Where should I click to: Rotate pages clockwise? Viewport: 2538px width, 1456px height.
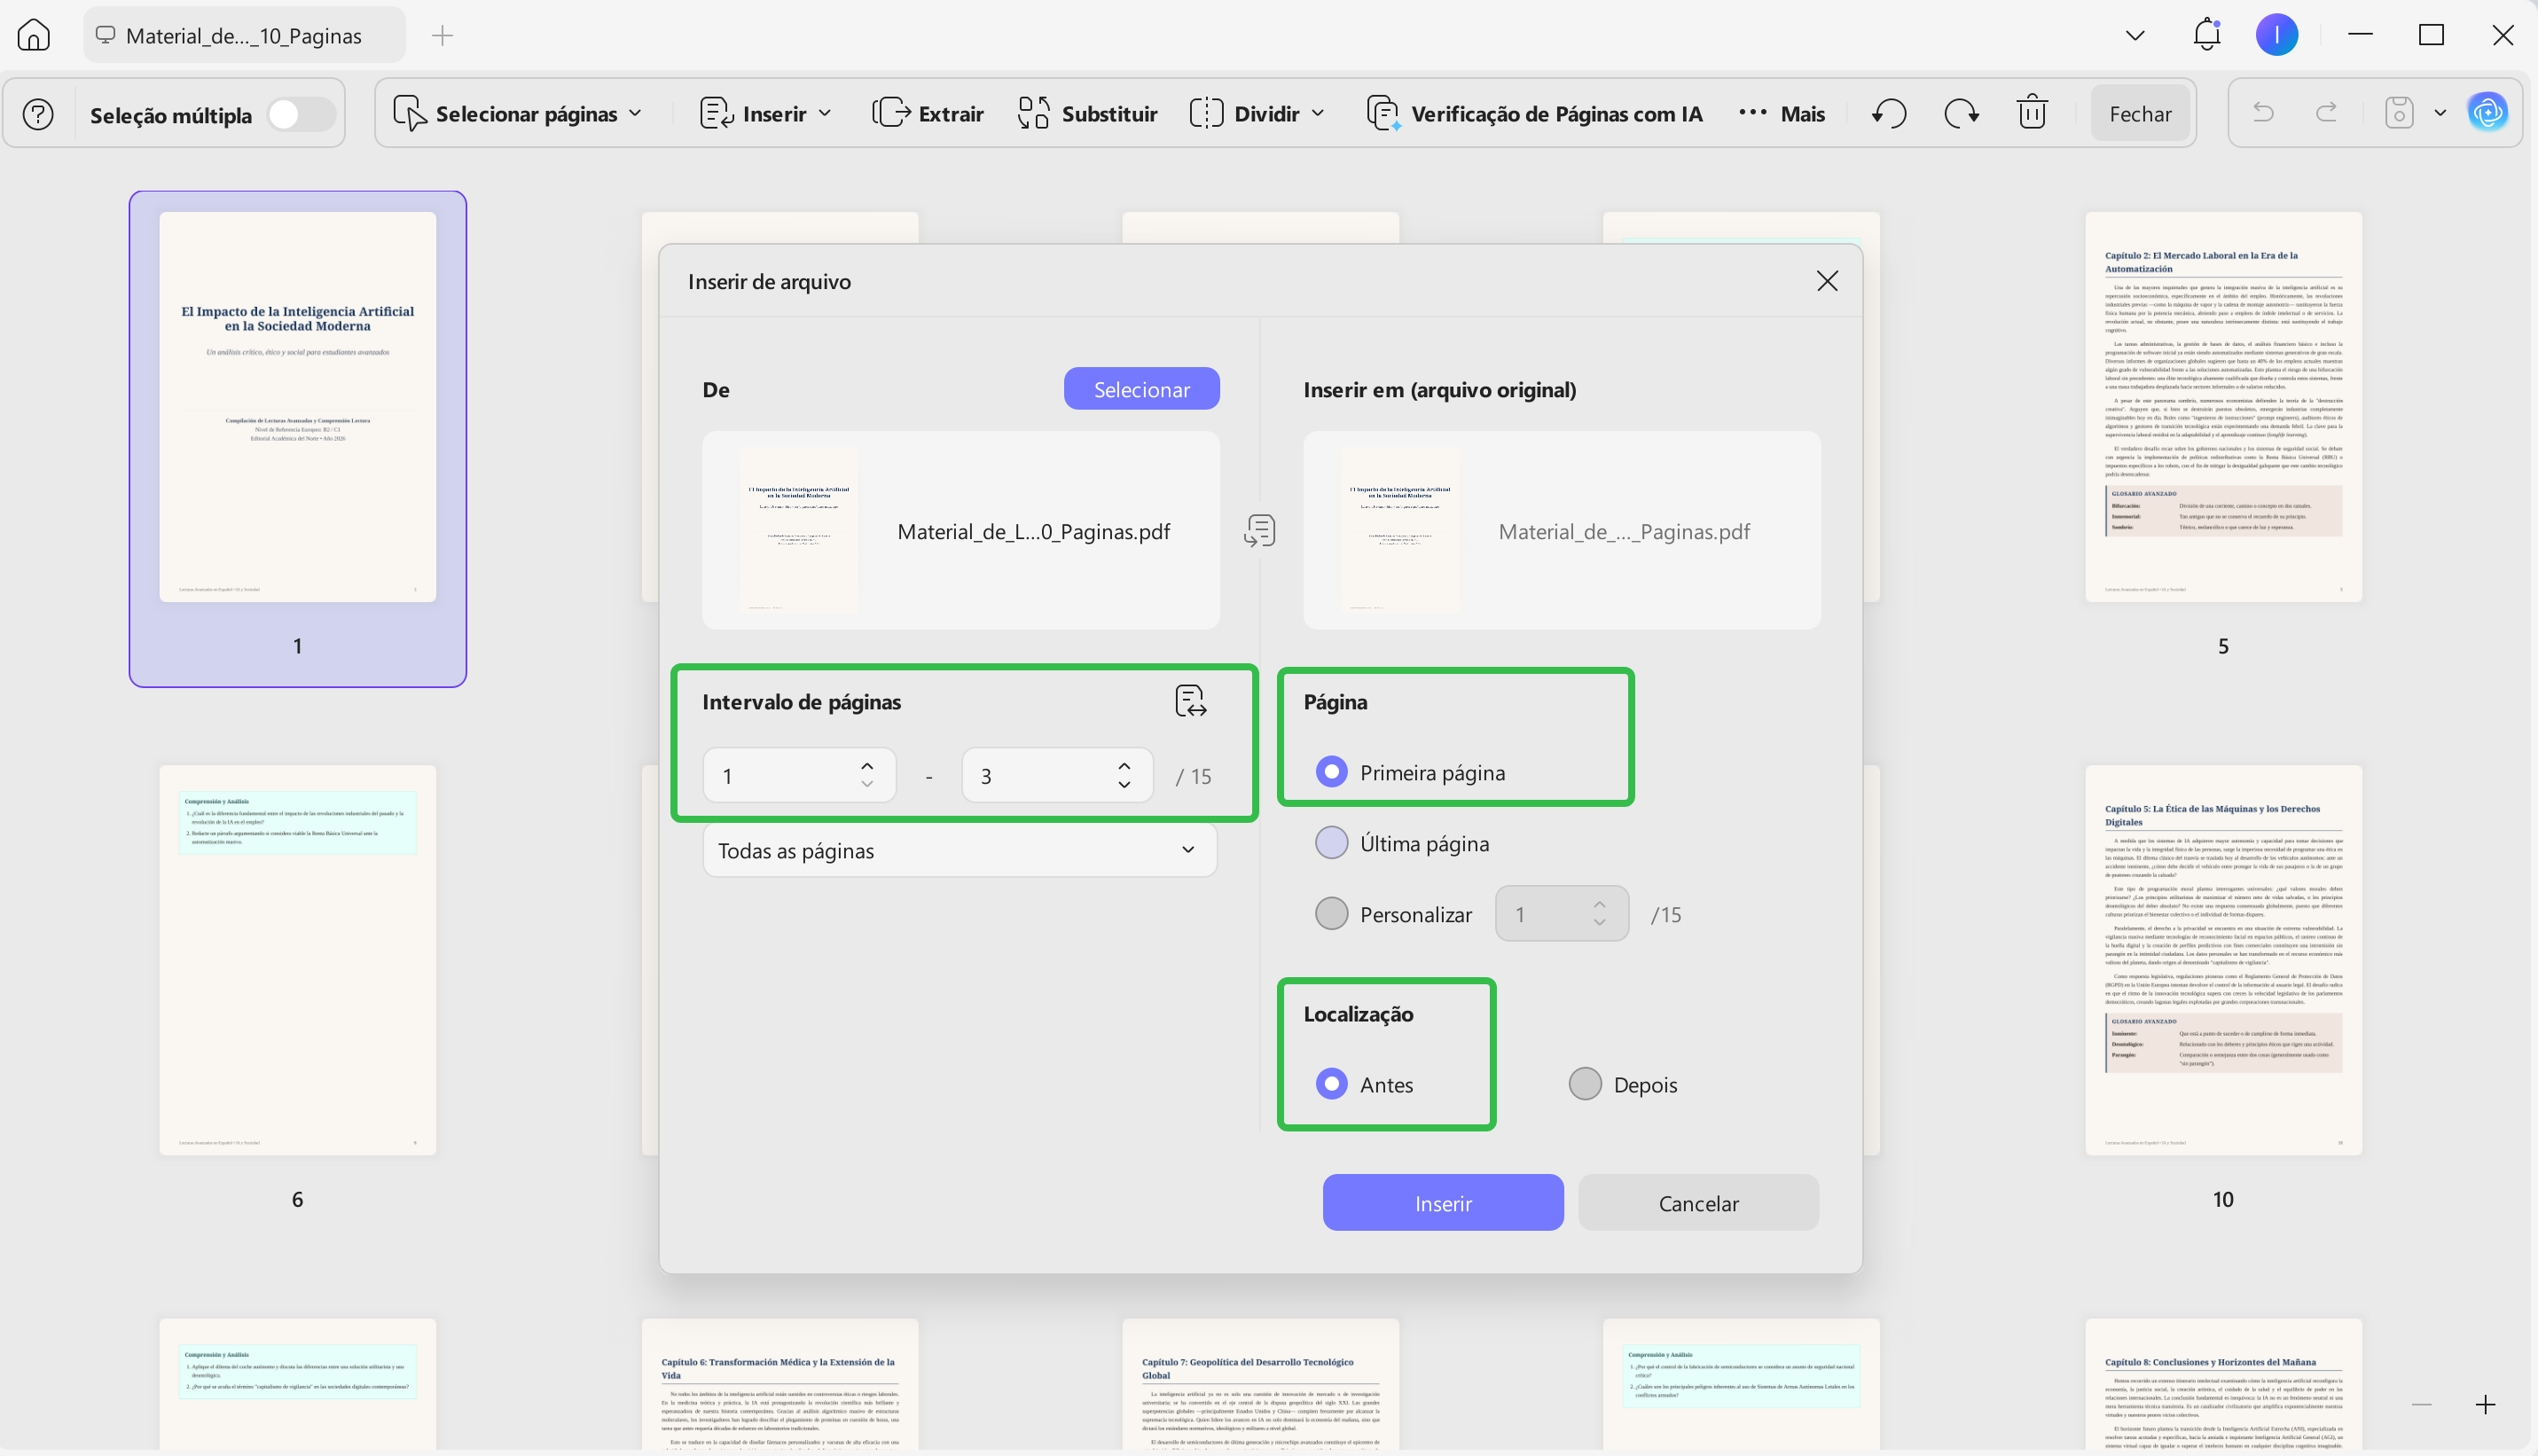click(x=1961, y=113)
